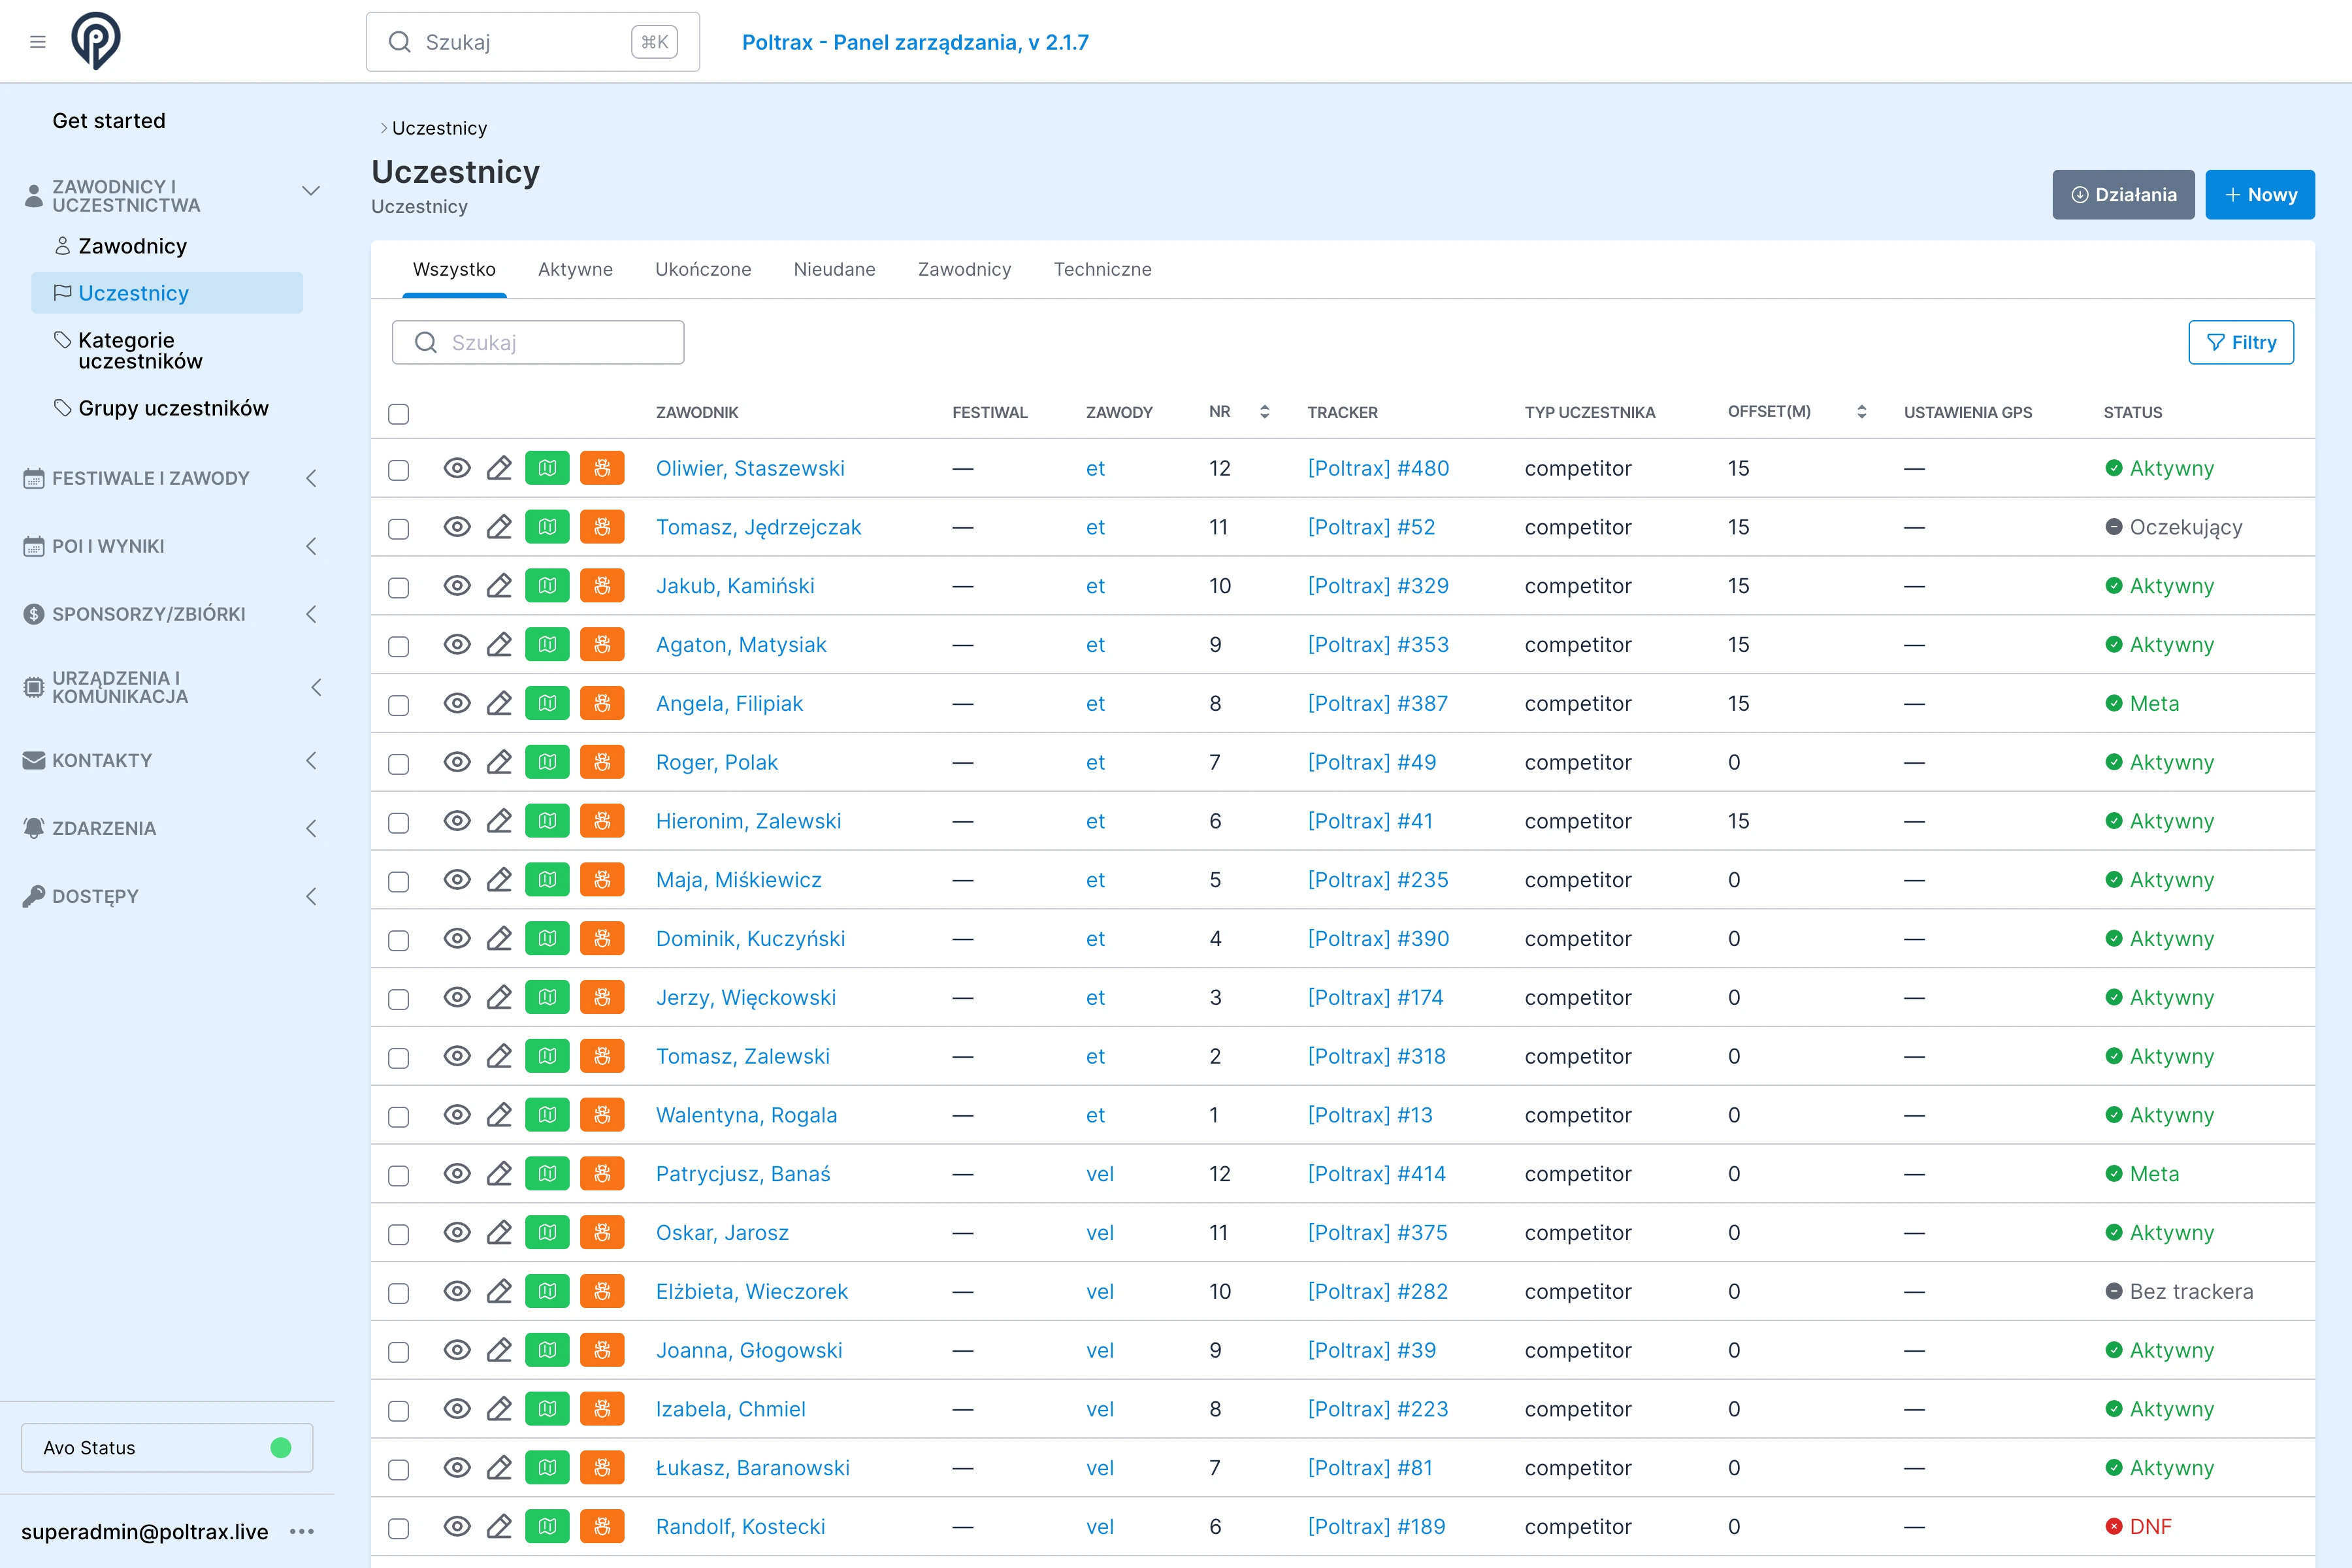
Task: Switch to the Aktywne tab
Action: tap(575, 269)
